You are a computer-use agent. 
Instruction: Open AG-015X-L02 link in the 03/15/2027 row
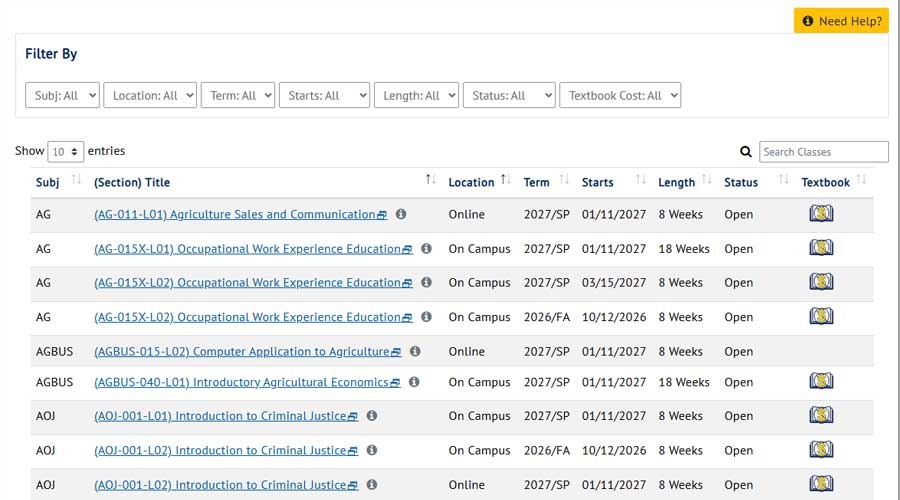[253, 282]
